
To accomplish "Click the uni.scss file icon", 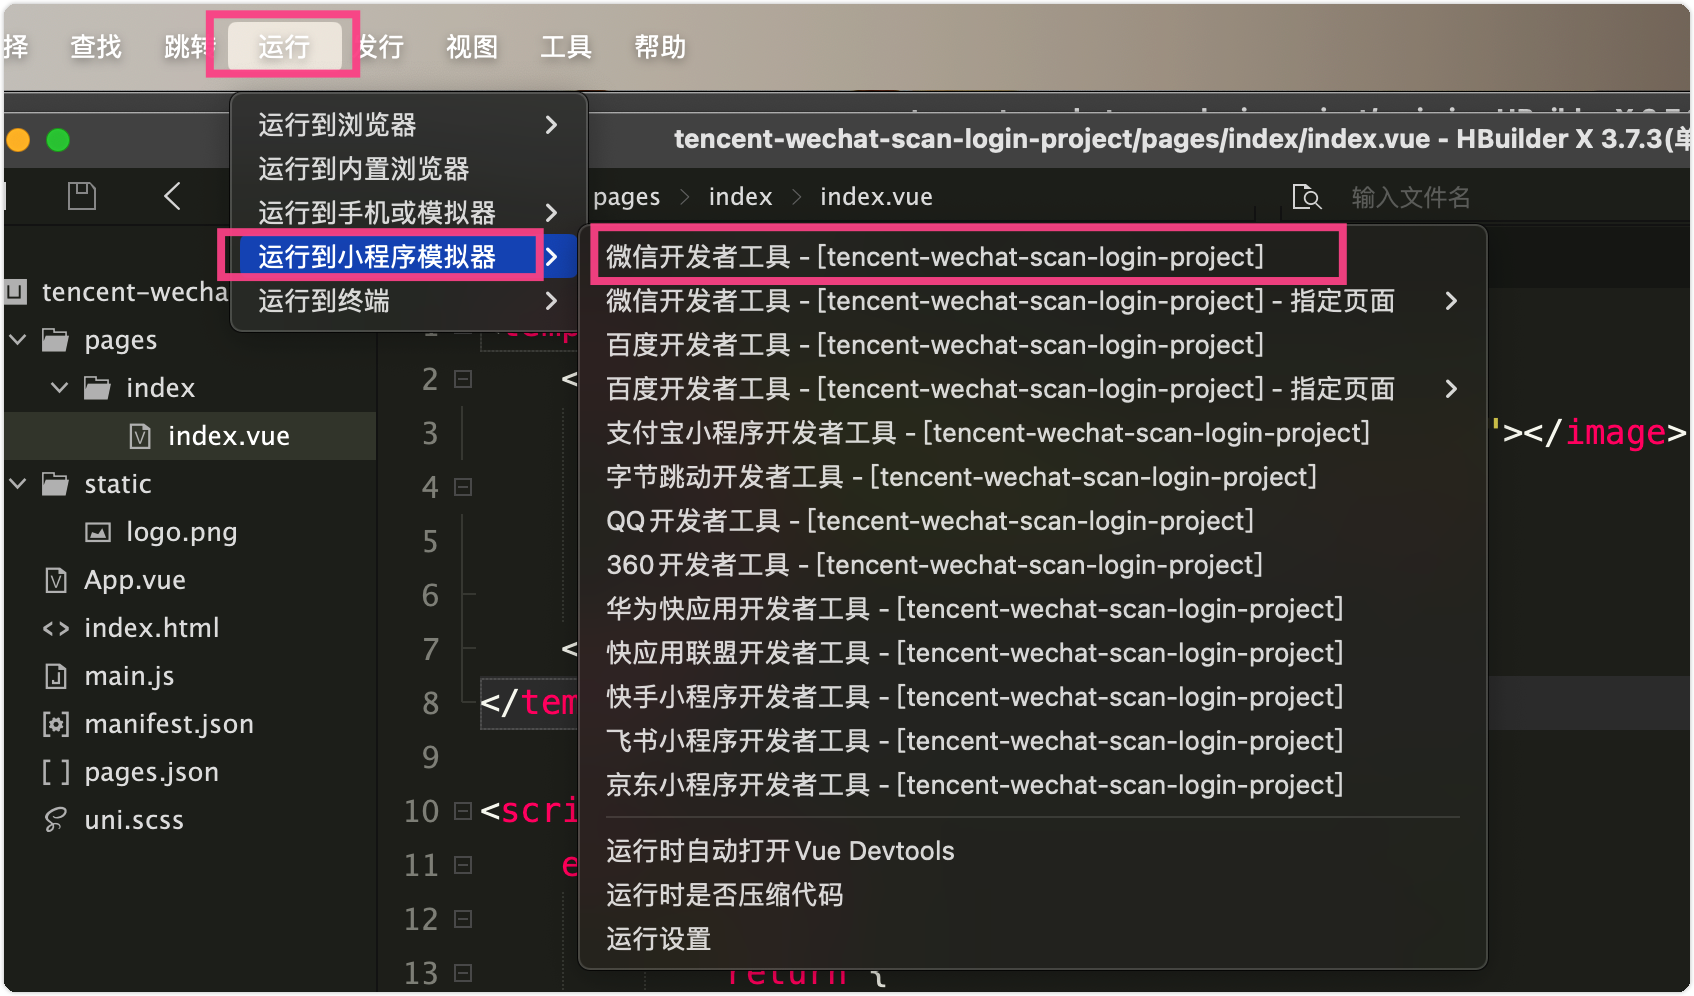I will coord(56,820).
